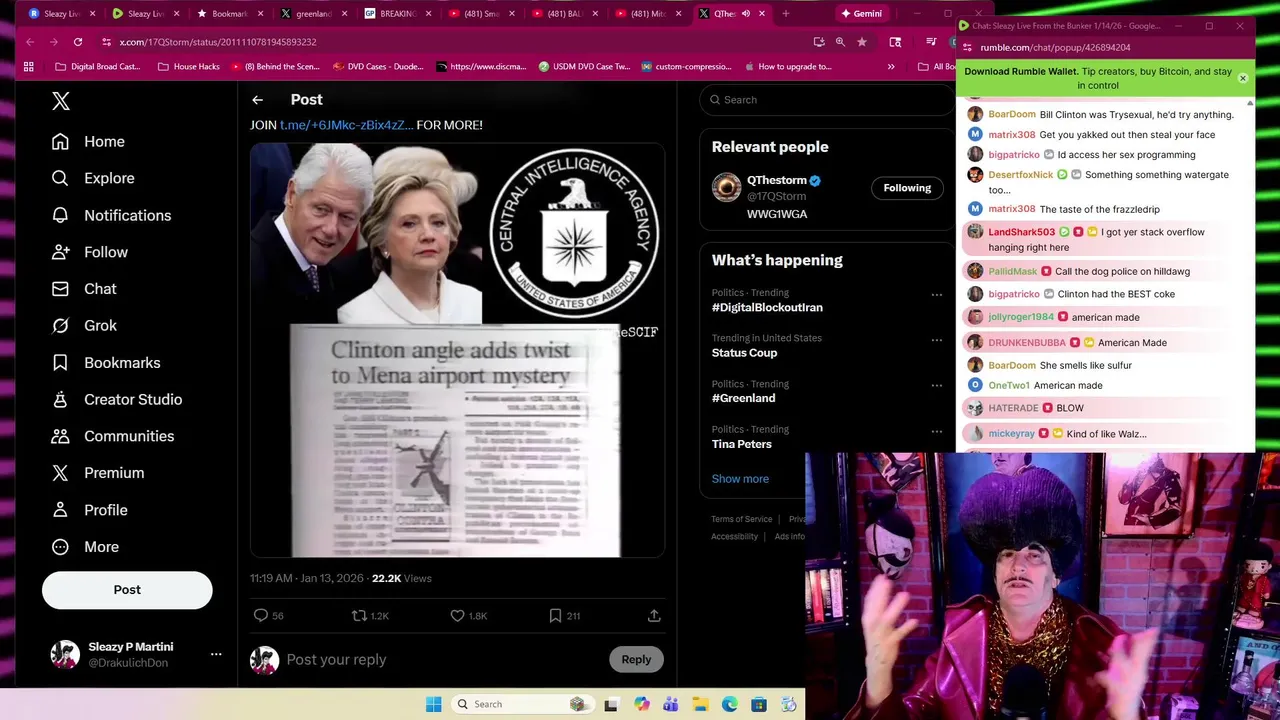Click the Reply button
Image resolution: width=1280 pixels, height=720 pixels.
(636, 660)
